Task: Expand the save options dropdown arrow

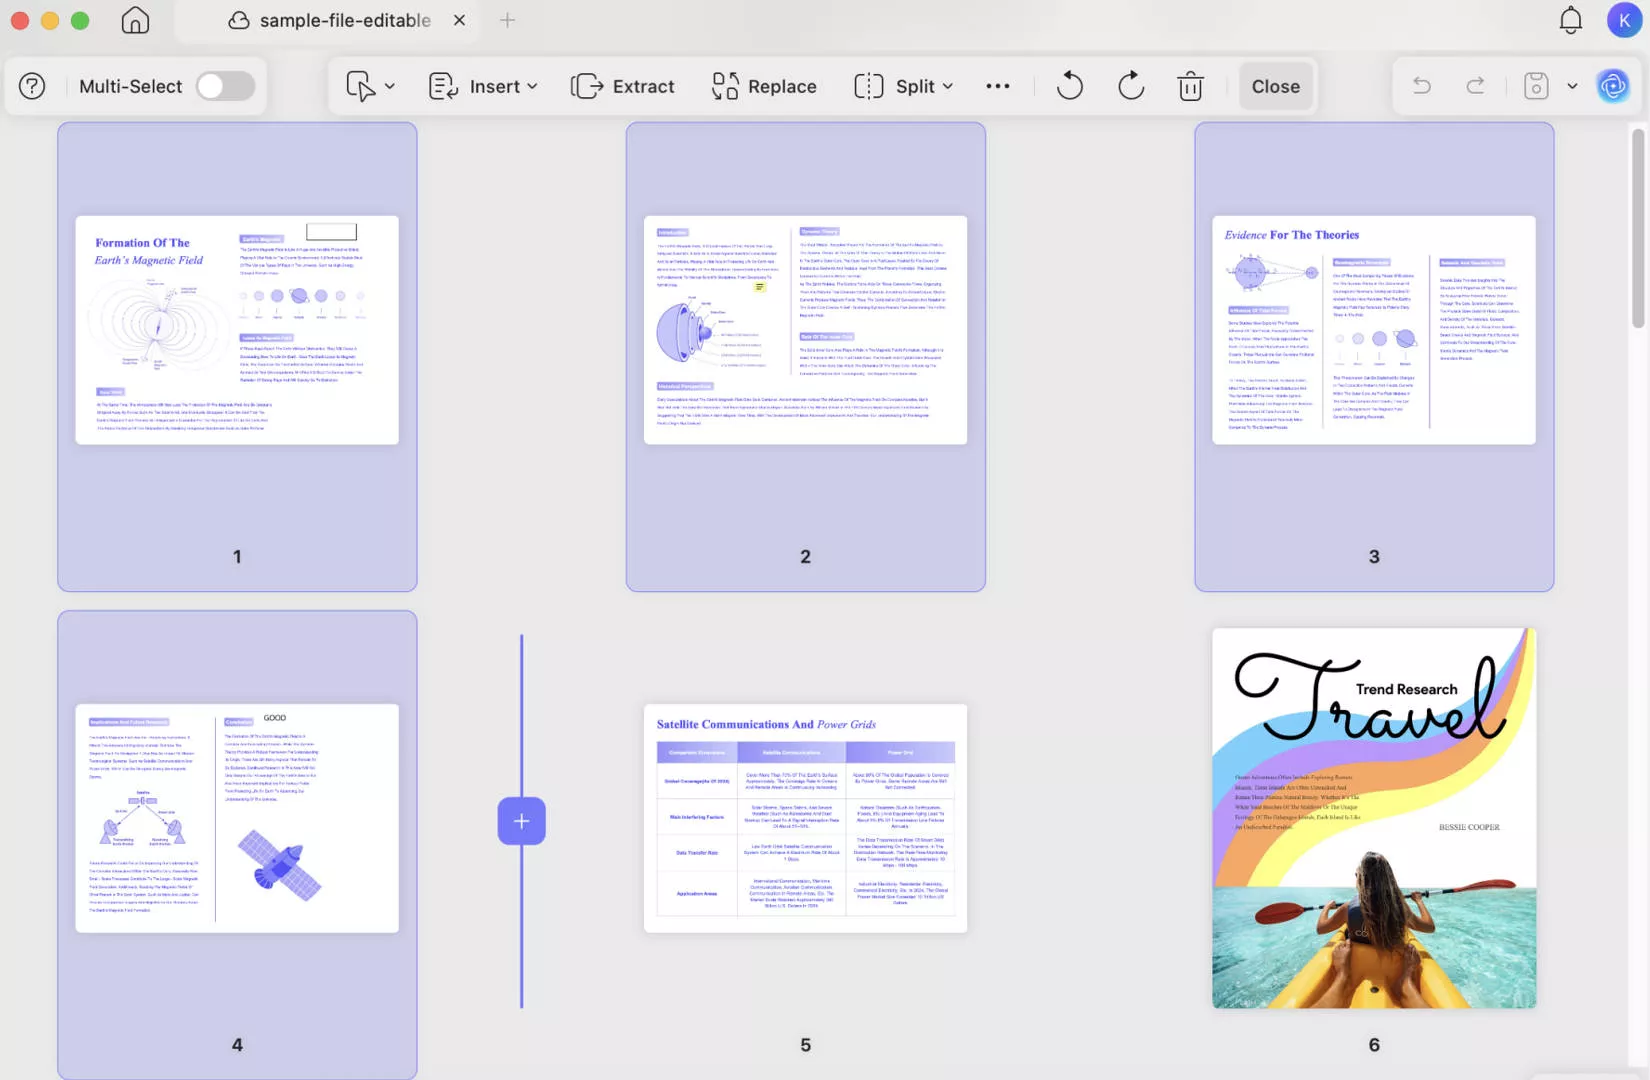Action: pyautogui.click(x=1572, y=86)
